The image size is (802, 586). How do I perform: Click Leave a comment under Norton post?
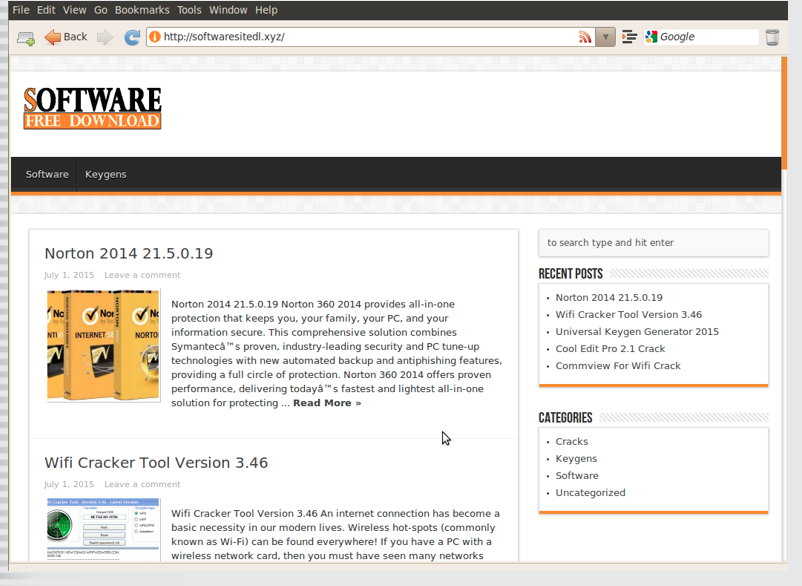[x=142, y=275]
